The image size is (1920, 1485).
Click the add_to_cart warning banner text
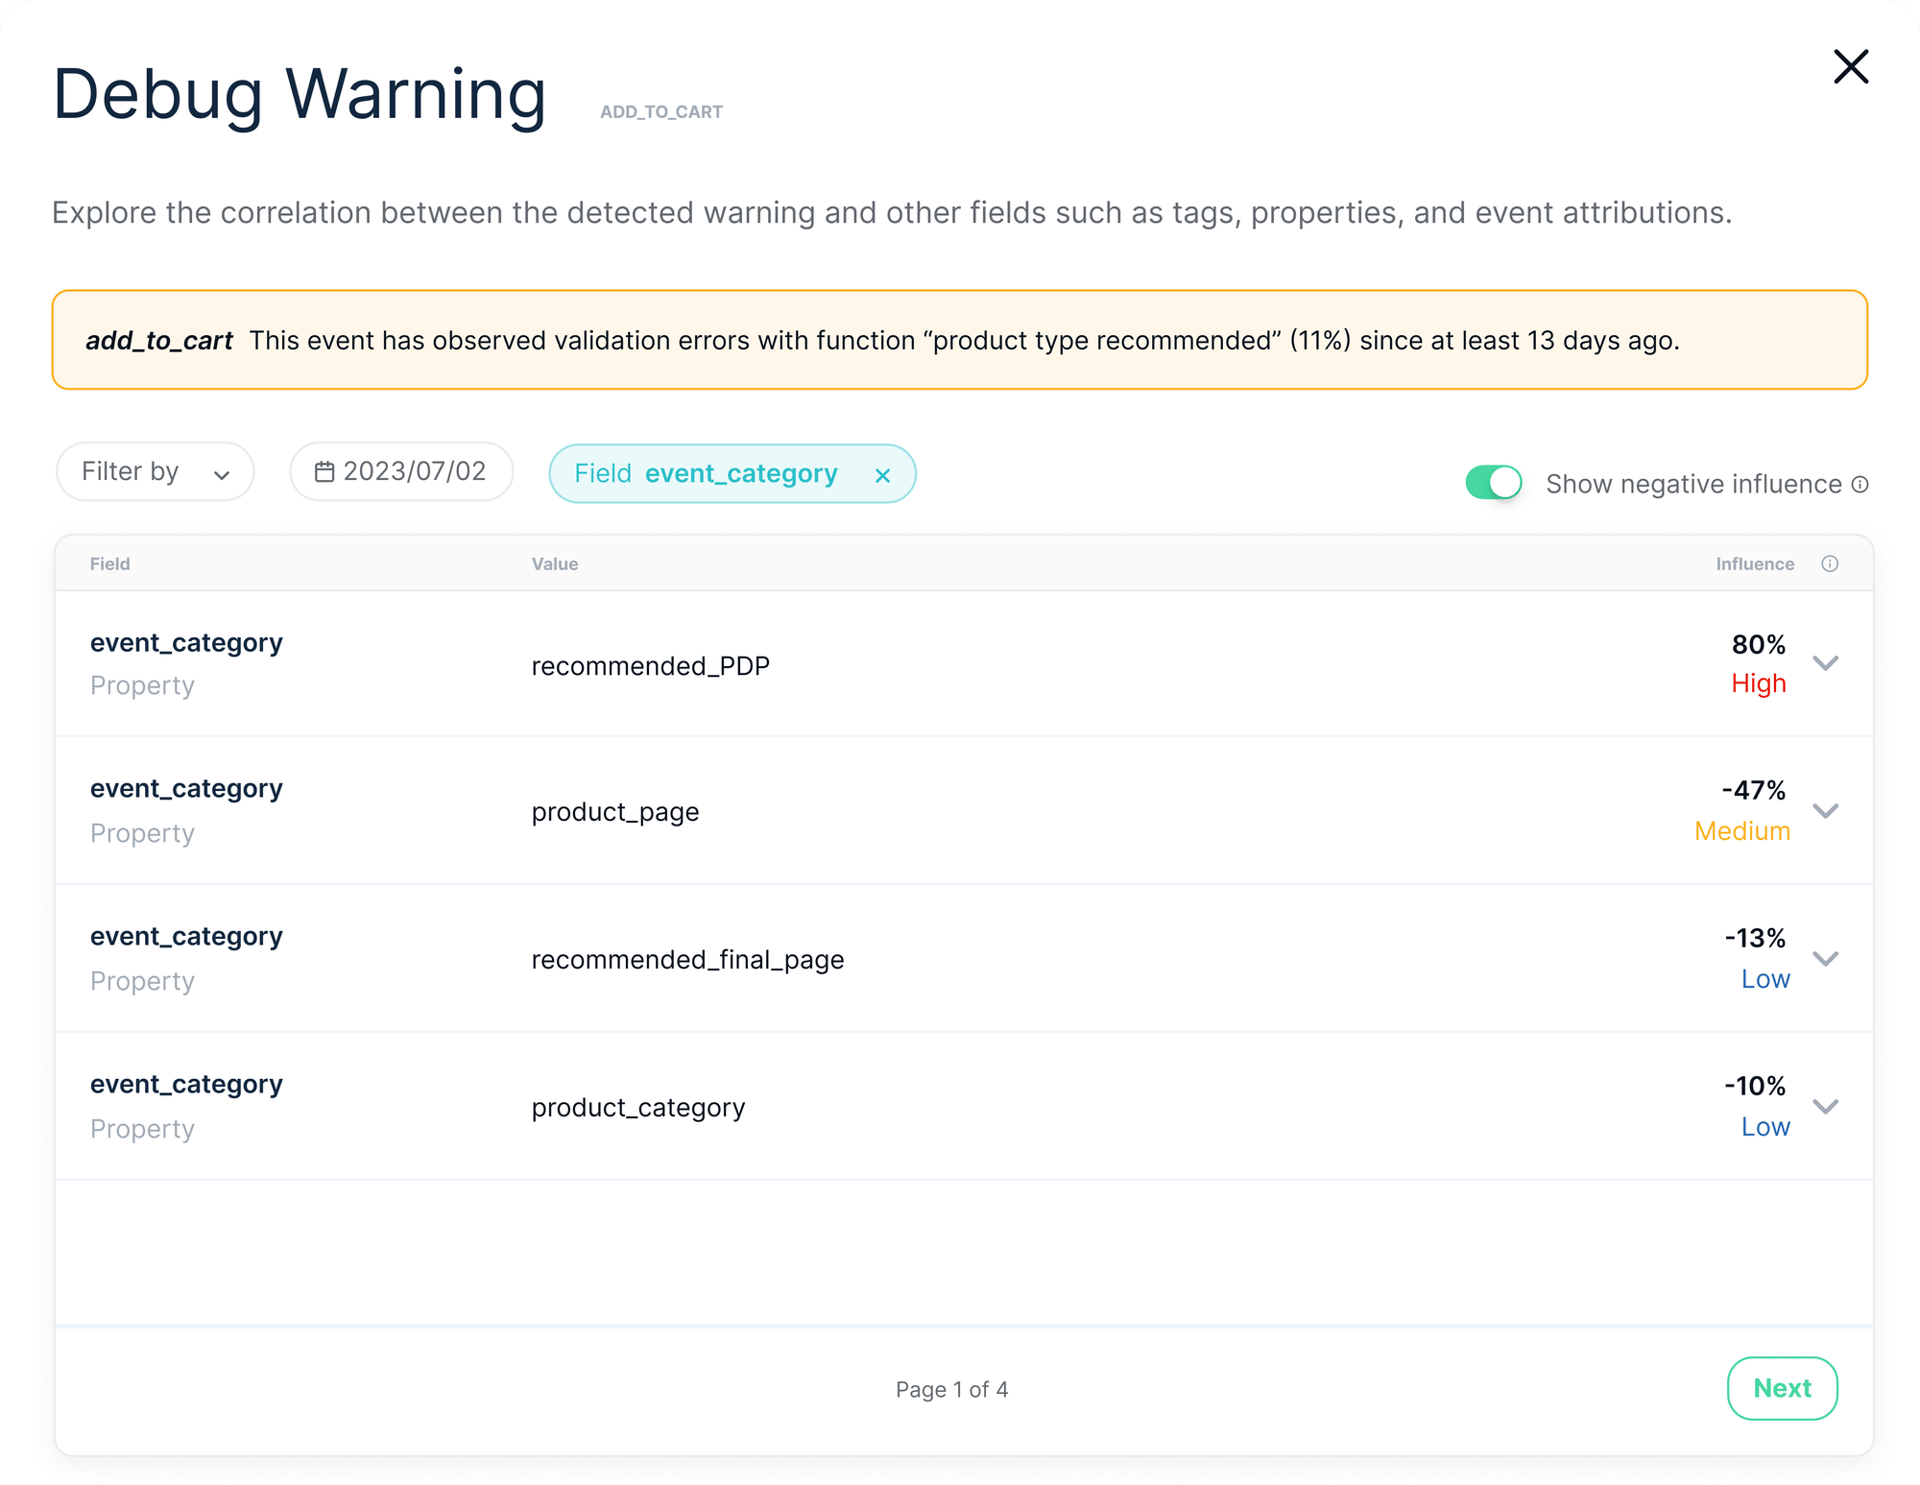coord(882,341)
